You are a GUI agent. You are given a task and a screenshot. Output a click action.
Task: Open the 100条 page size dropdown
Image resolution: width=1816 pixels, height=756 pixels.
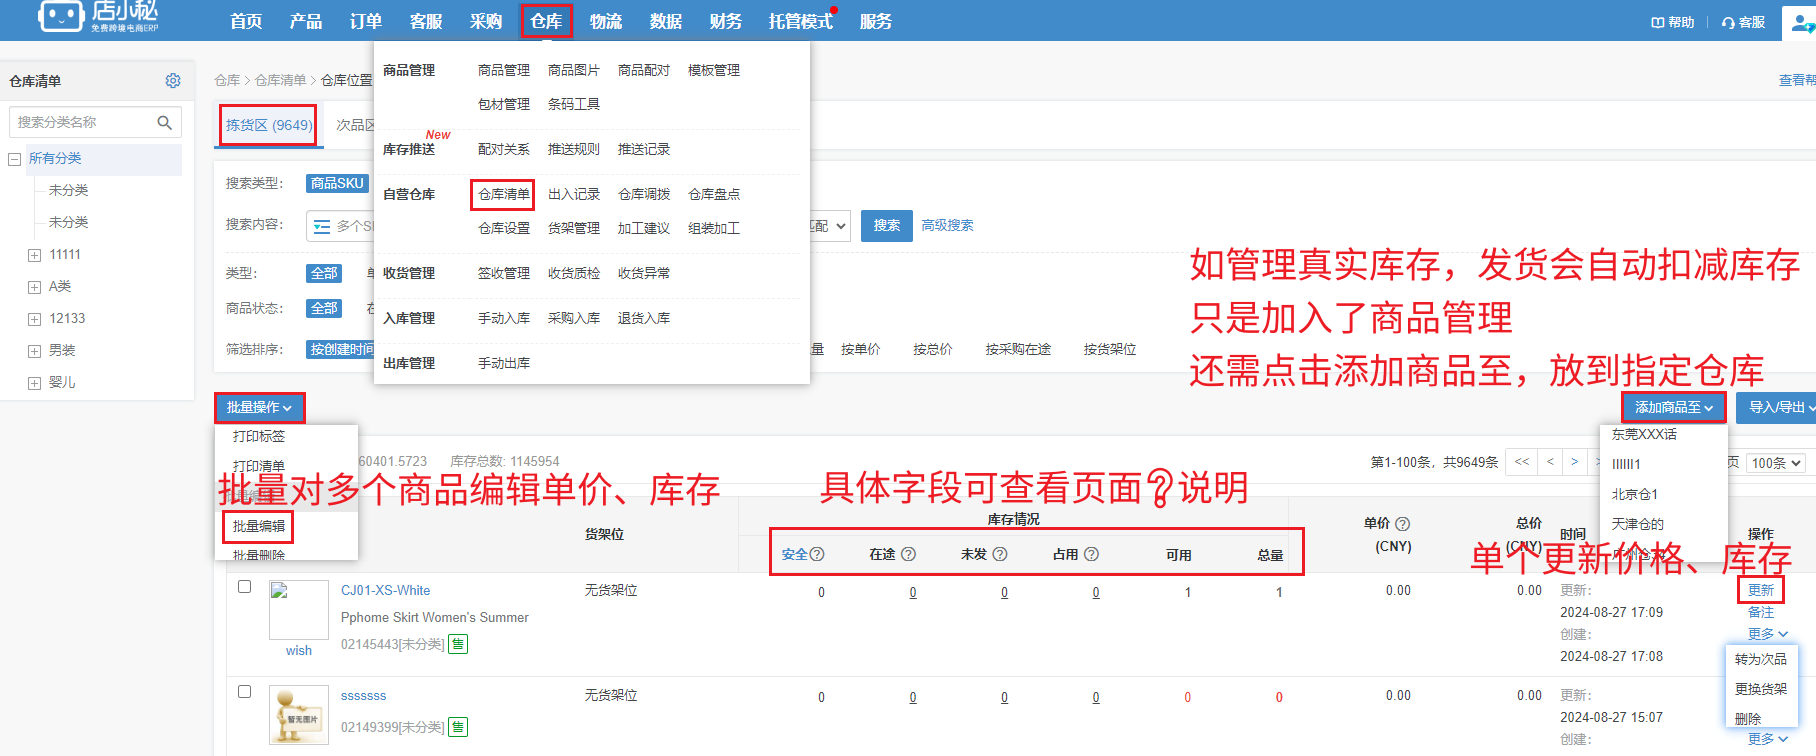[x=1777, y=463]
